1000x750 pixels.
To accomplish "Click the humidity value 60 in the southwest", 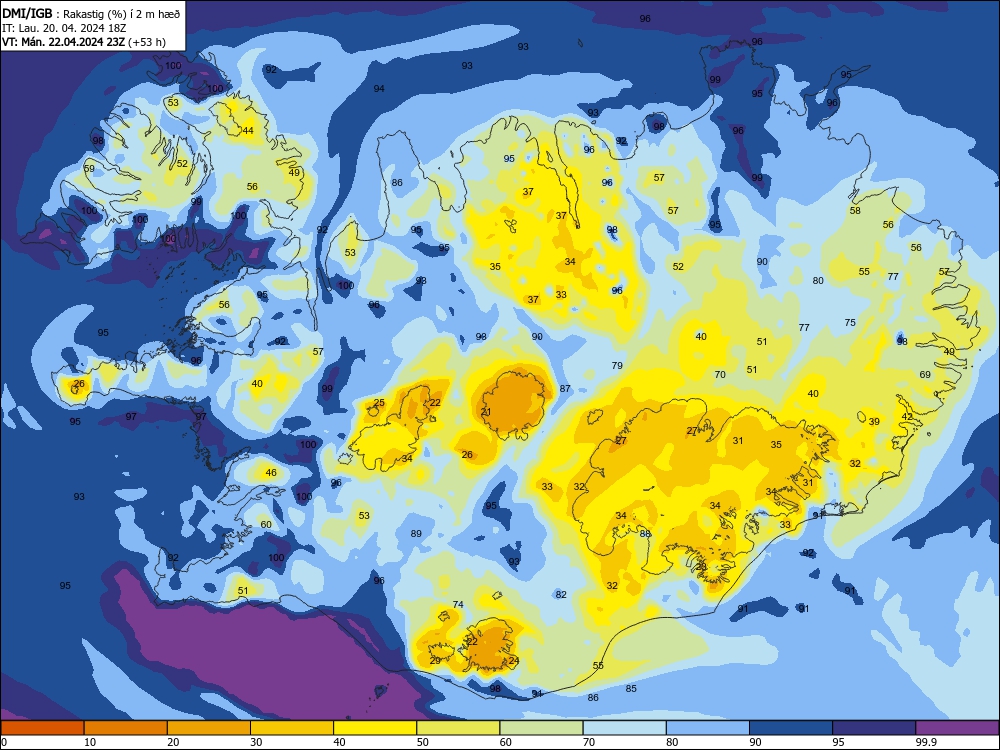I will pos(266,524).
